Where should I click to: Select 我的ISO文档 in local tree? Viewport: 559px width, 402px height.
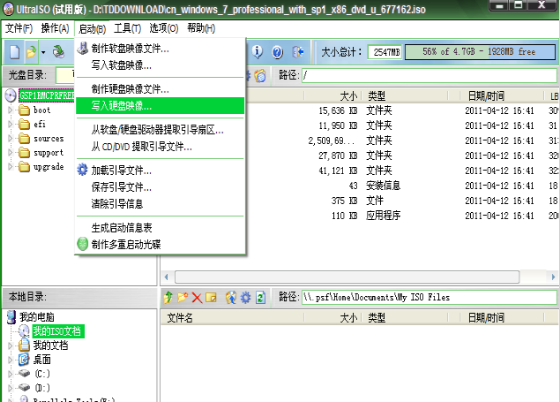tap(58, 331)
